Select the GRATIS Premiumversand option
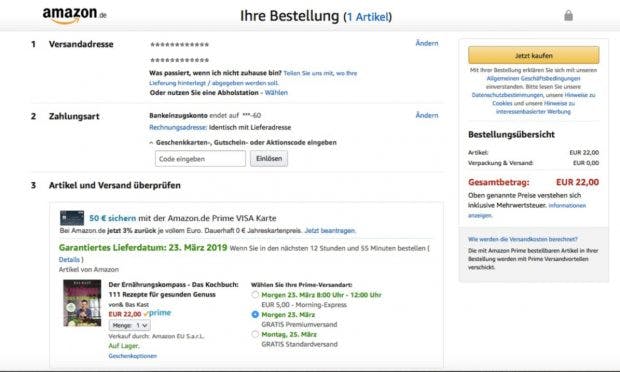This screenshot has width=620, height=372. (x=255, y=314)
